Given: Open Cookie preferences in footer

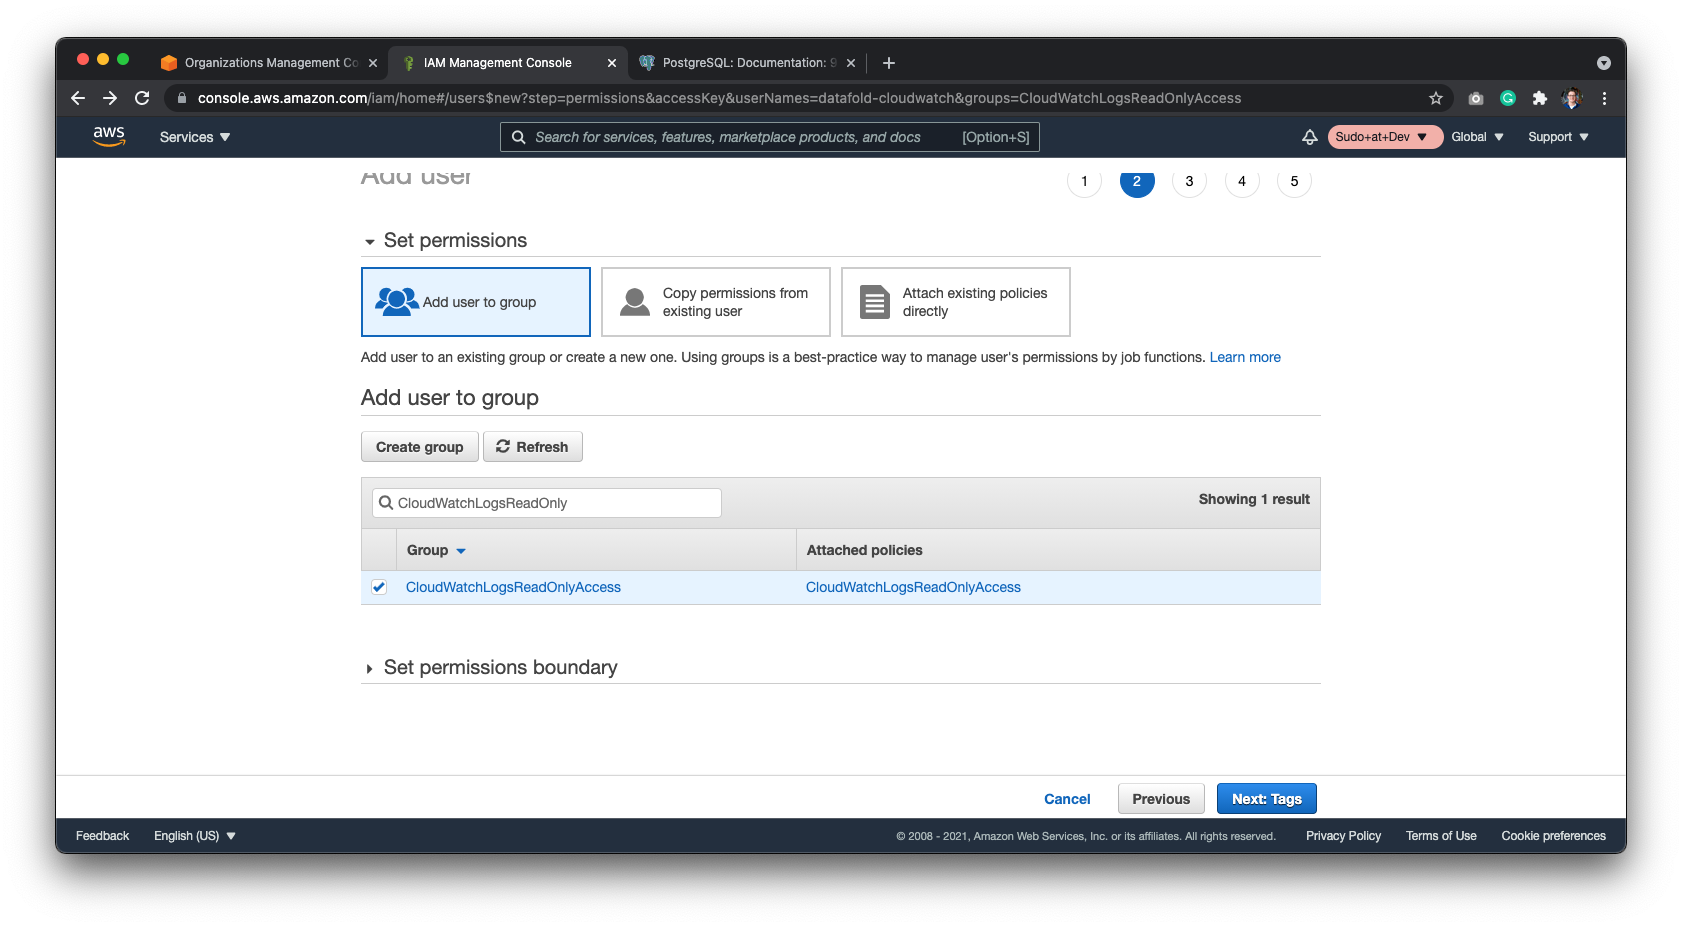Looking at the screenshot, I should point(1553,836).
